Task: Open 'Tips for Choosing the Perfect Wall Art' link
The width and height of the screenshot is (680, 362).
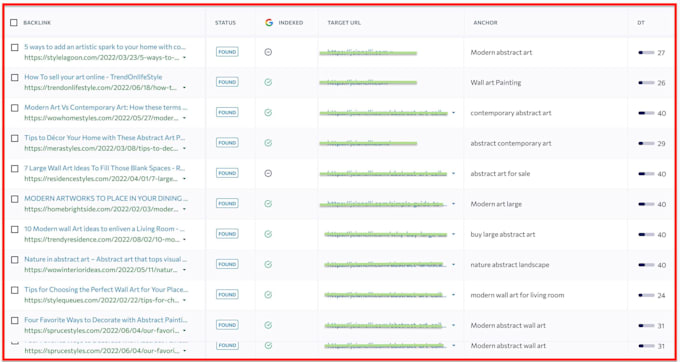Action: (106, 289)
